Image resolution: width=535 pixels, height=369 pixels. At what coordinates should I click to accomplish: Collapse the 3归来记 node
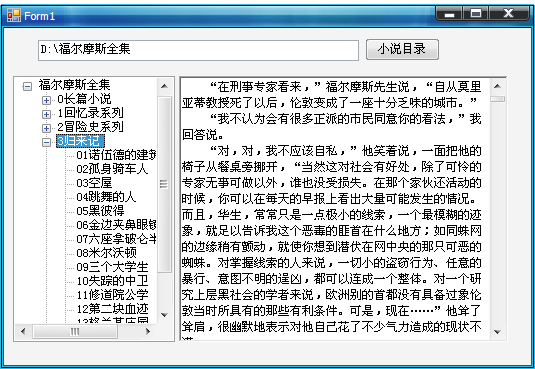(46, 142)
